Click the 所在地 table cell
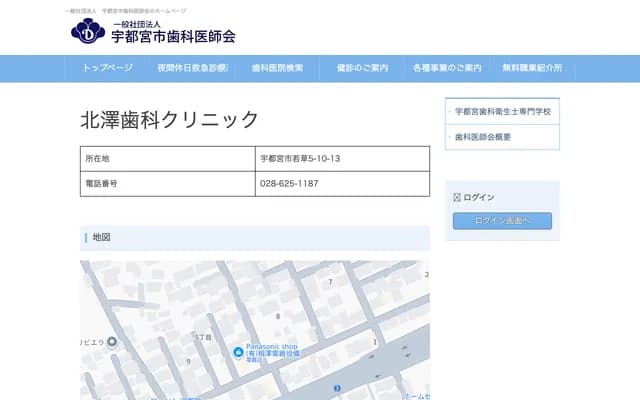The image size is (640, 400). 167,159
